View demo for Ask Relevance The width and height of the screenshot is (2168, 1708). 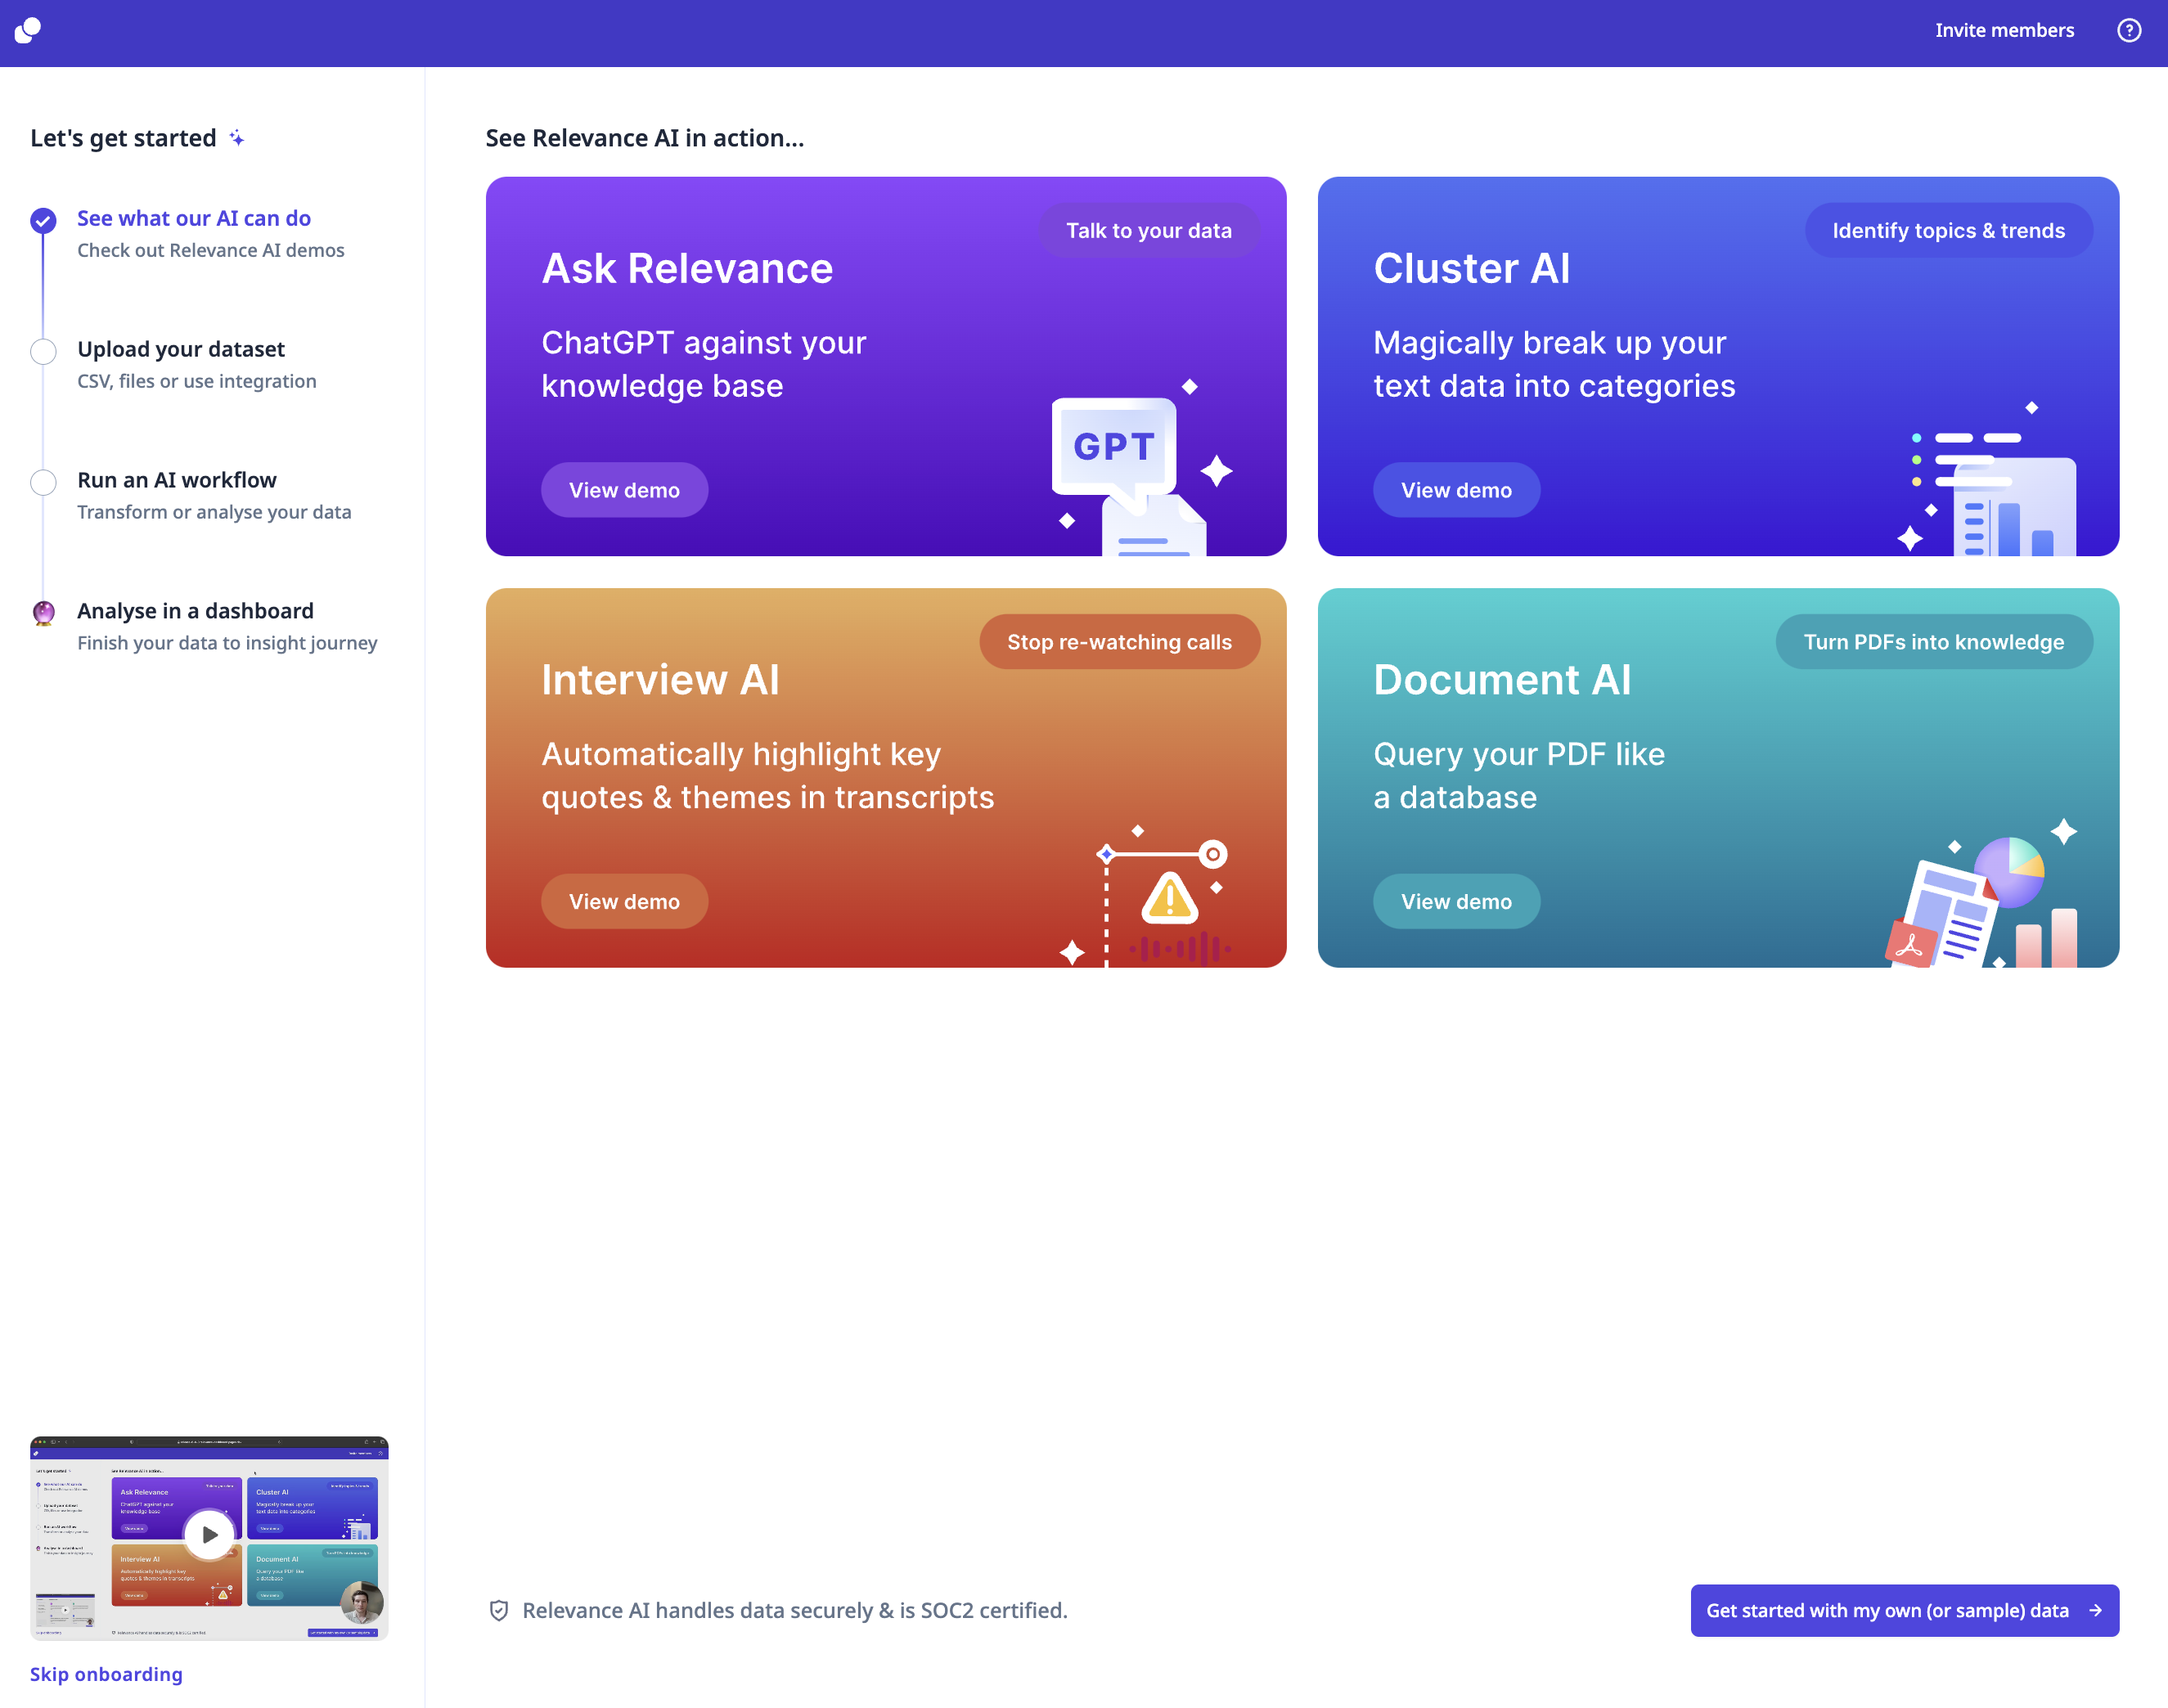(x=624, y=490)
